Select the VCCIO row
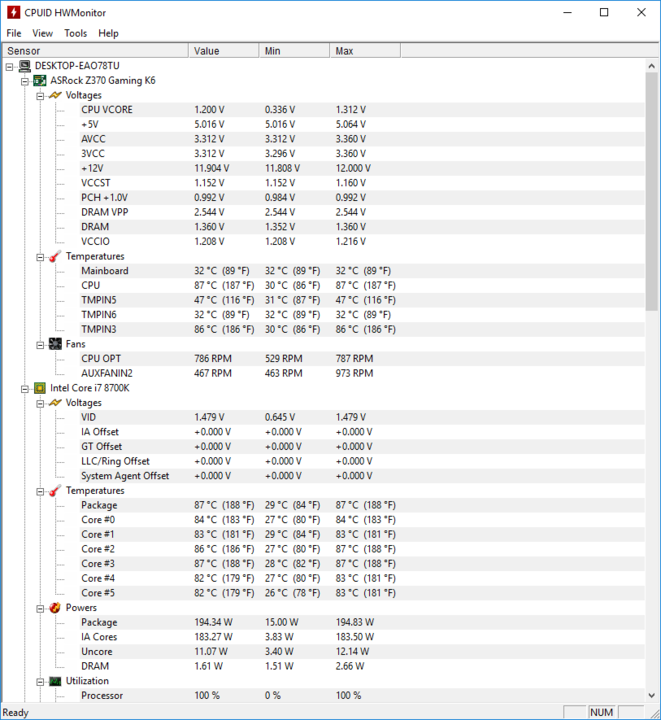 (362, 242)
